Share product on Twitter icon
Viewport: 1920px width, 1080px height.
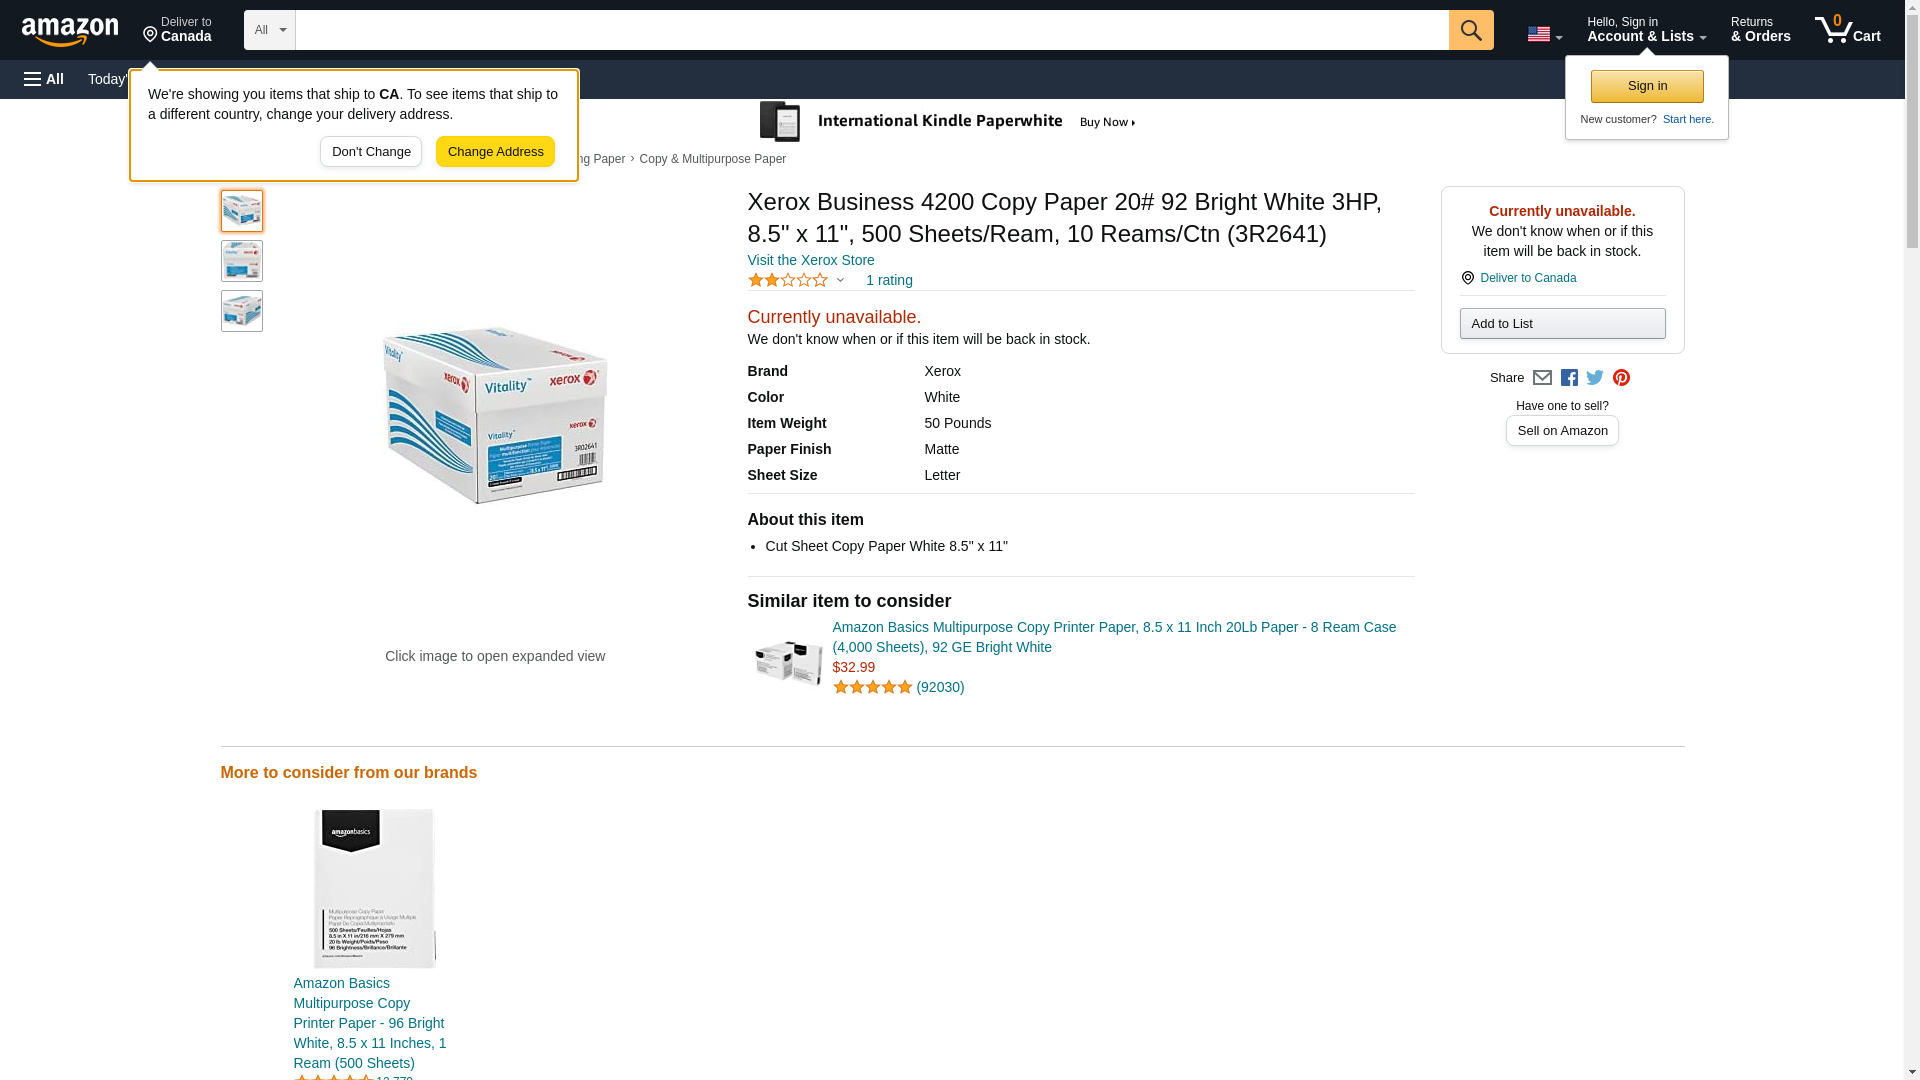coord(1595,378)
